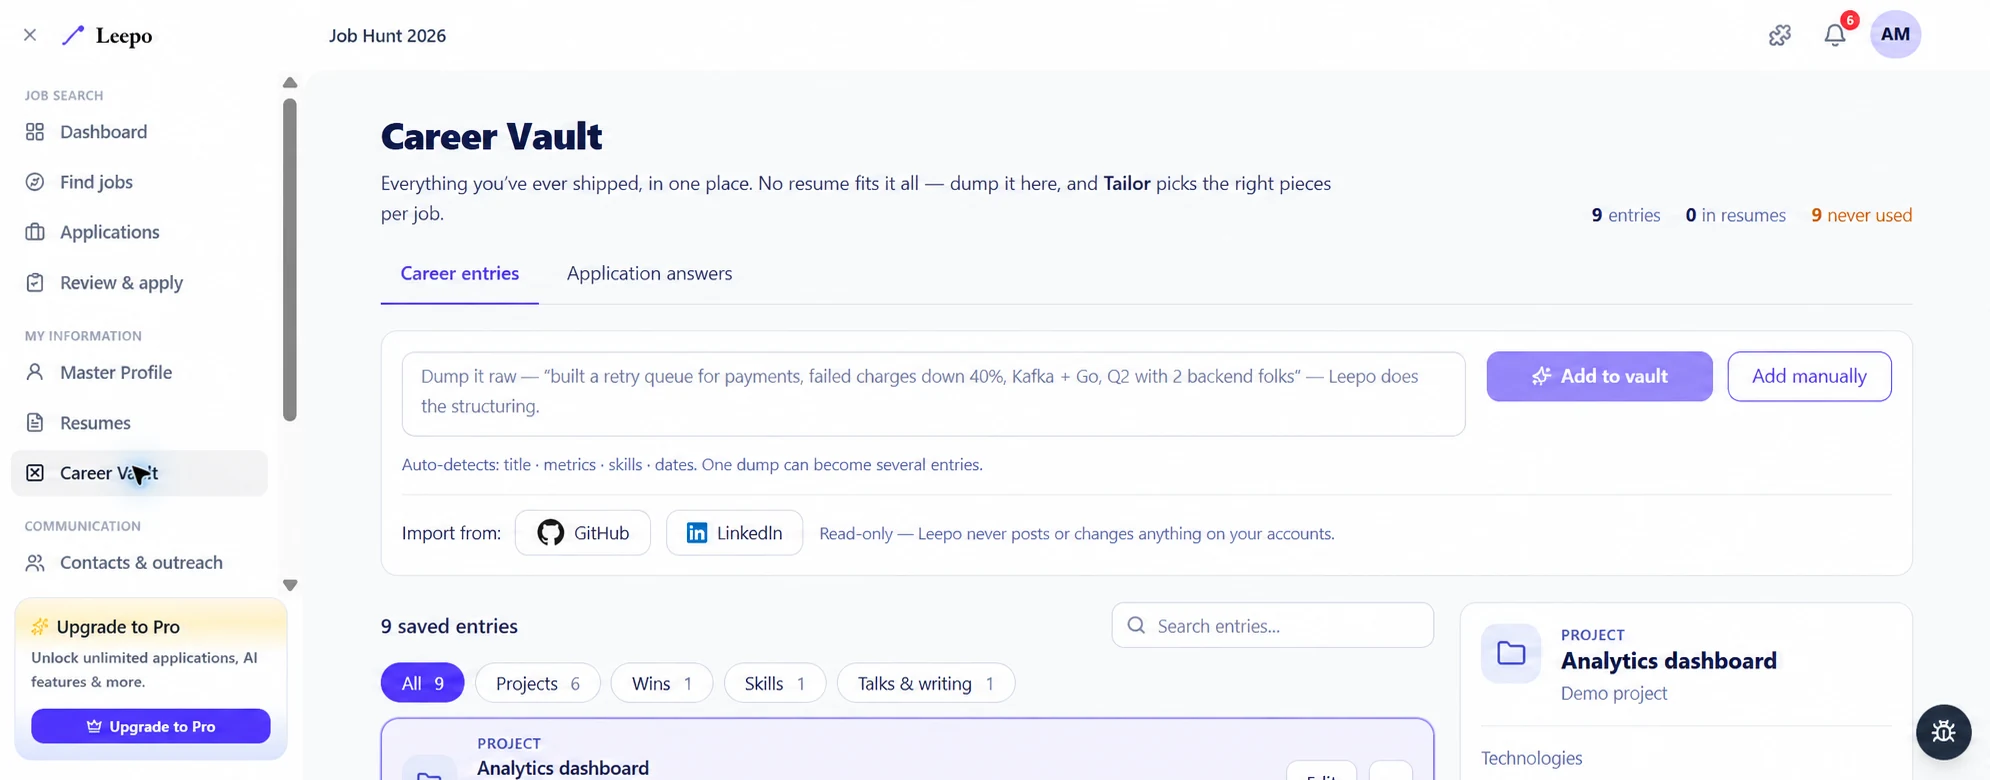Click the Technologies label in details panel

[1532, 758]
